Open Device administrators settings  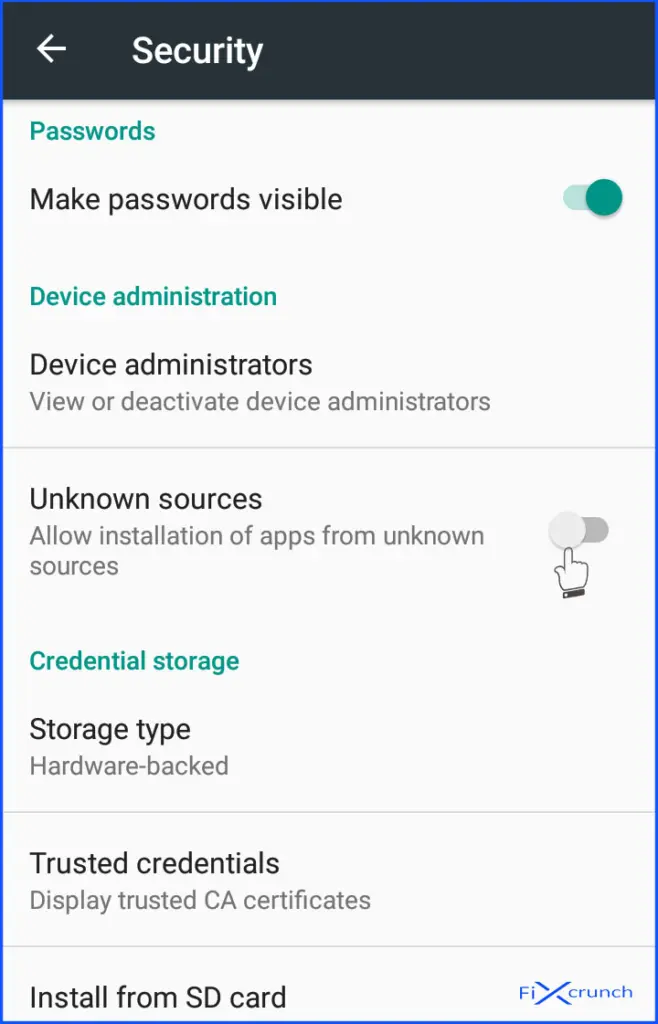point(329,381)
